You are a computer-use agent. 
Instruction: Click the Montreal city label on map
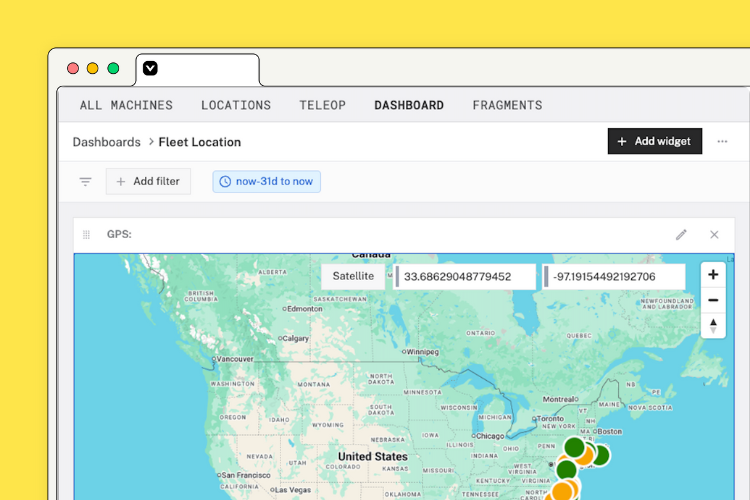click(558, 399)
